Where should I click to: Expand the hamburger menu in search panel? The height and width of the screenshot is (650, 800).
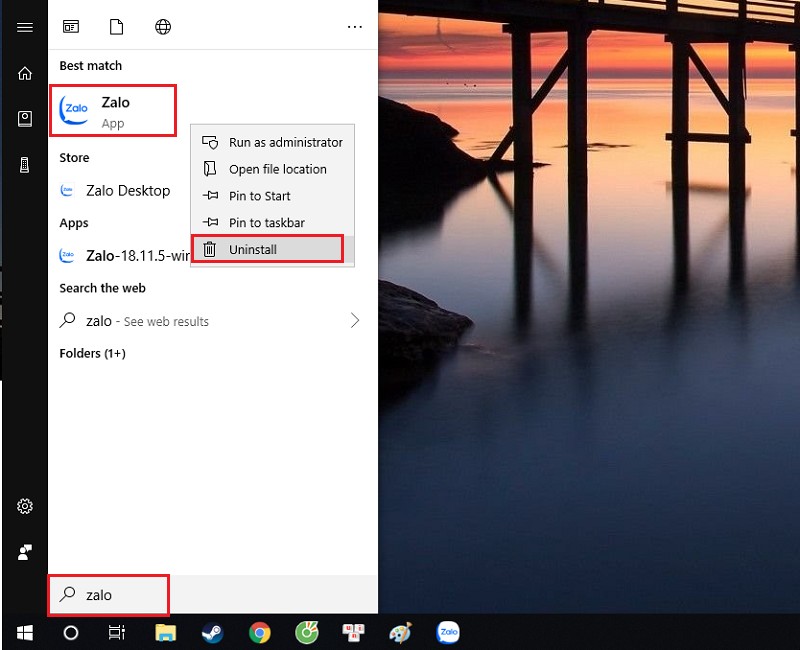pos(25,27)
